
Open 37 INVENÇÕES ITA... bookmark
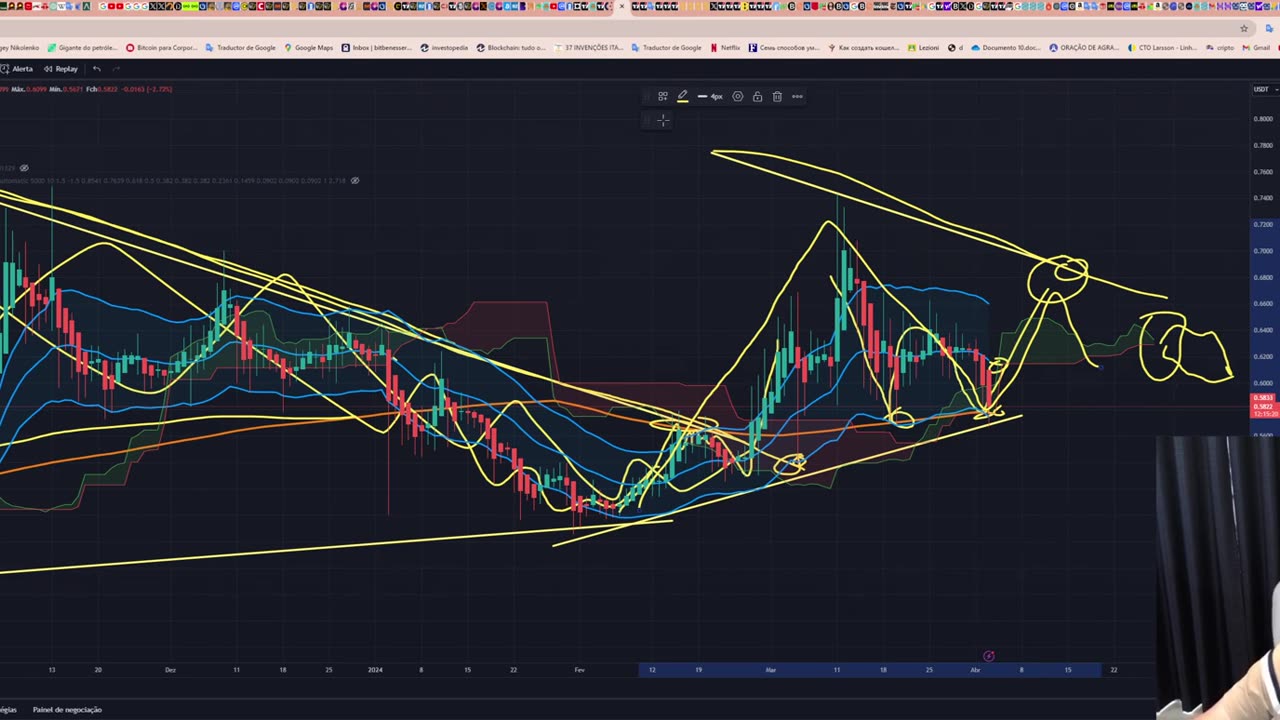[587, 48]
